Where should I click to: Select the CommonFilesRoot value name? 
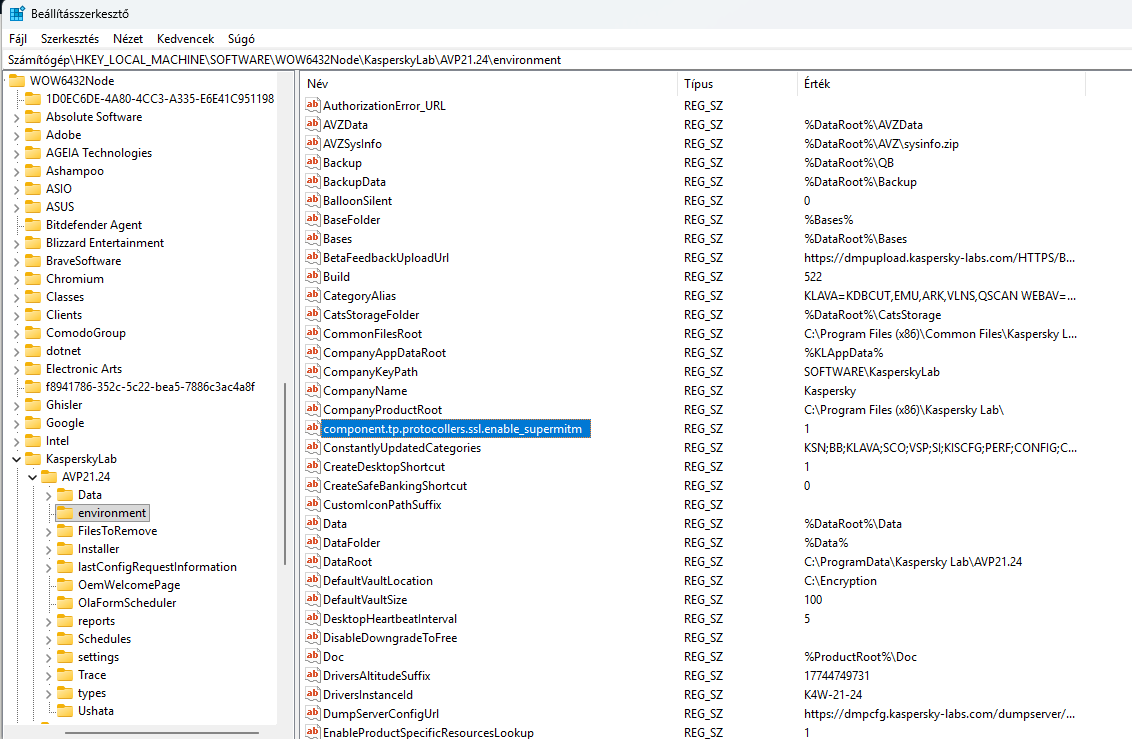[373, 333]
